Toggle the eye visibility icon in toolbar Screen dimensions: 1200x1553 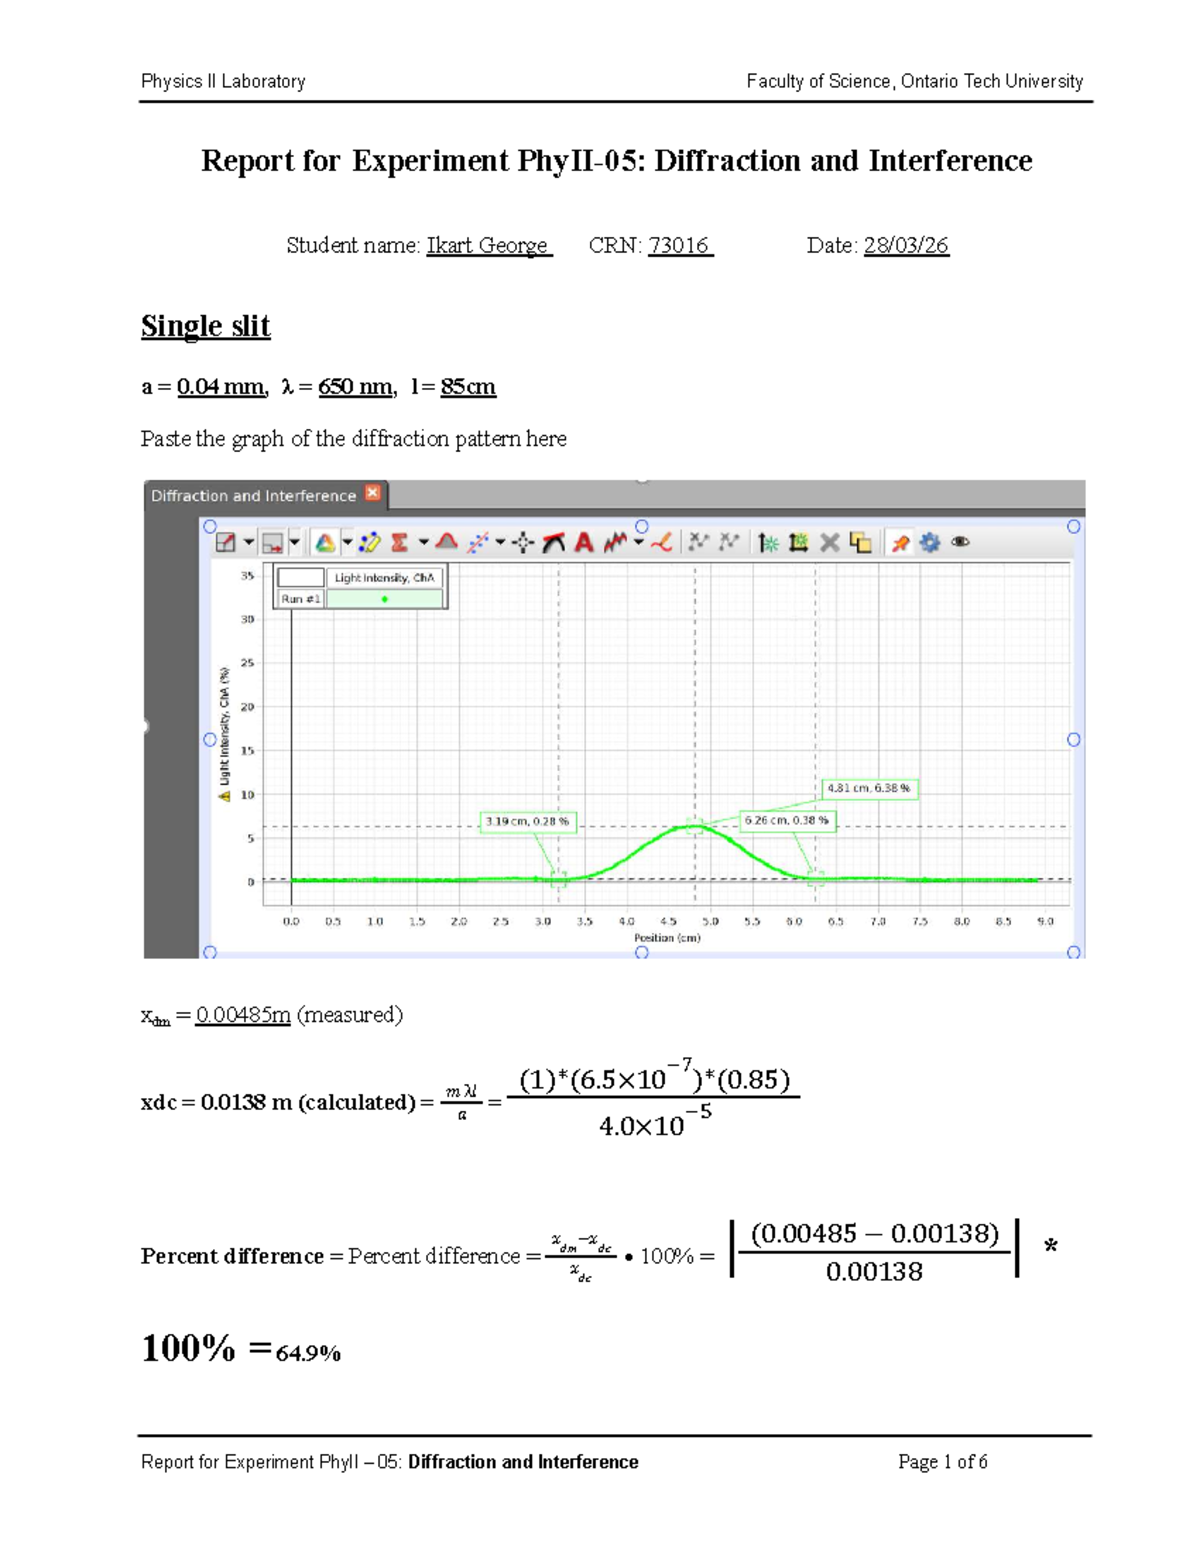point(960,543)
